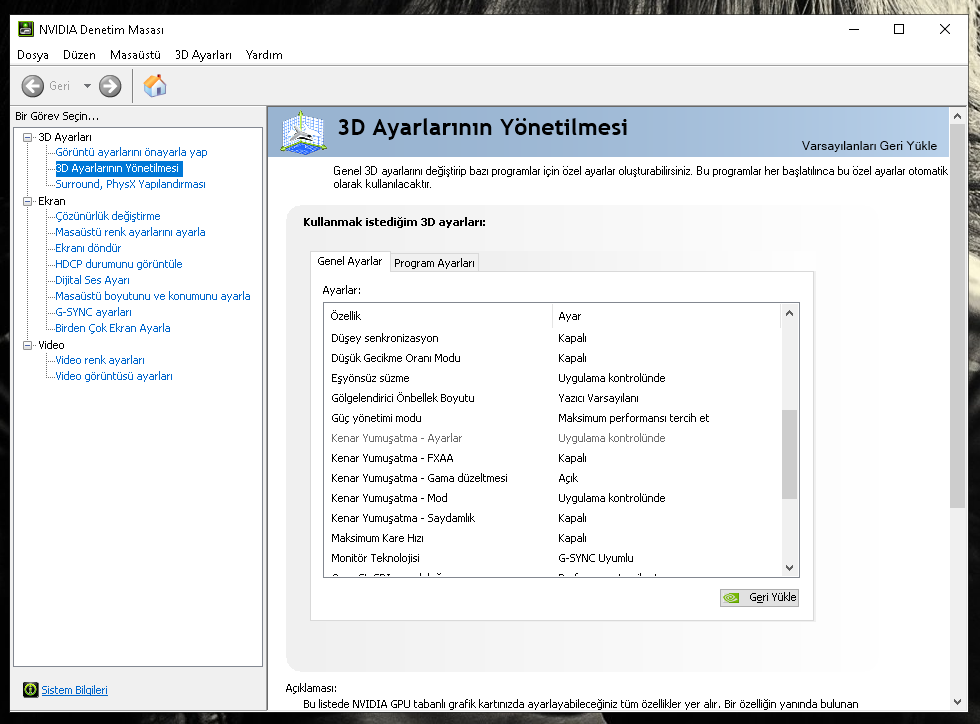
Task: Open the 3D Ayarları menu
Action: click(x=203, y=55)
